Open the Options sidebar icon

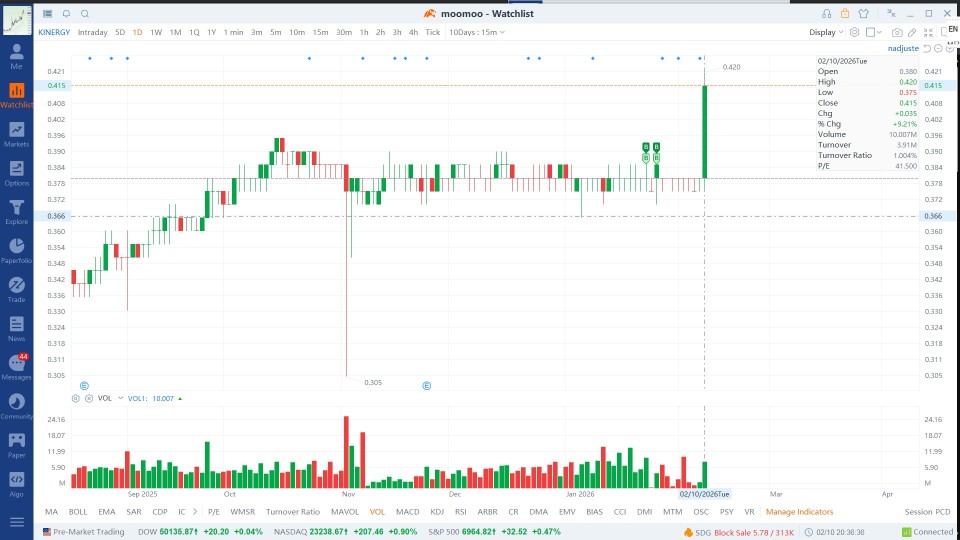click(x=17, y=173)
